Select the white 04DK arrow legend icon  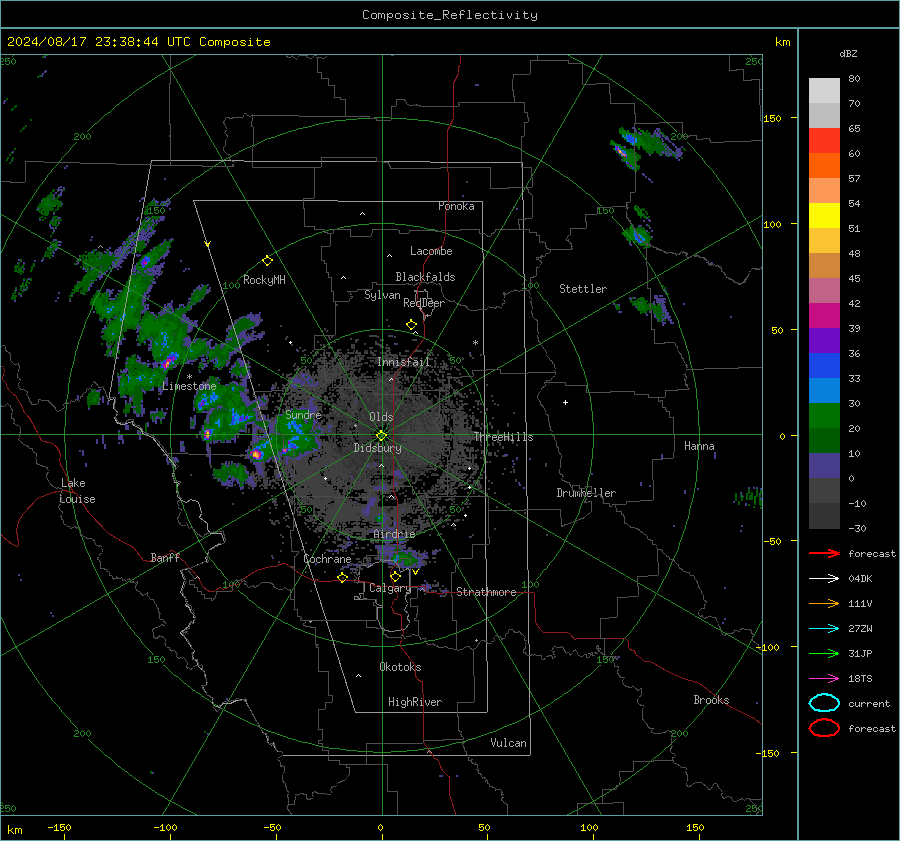point(824,578)
